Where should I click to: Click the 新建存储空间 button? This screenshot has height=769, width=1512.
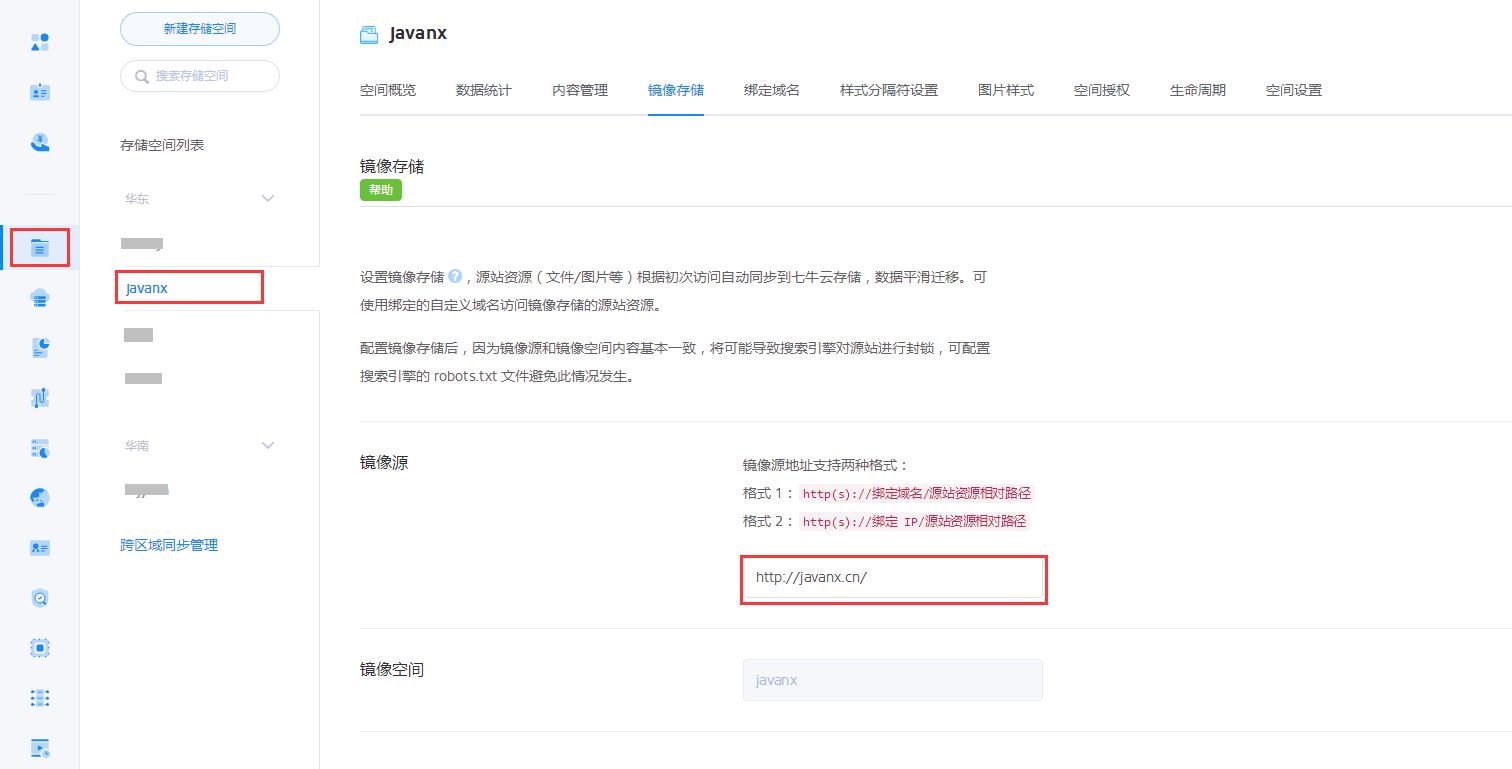[x=199, y=28]
